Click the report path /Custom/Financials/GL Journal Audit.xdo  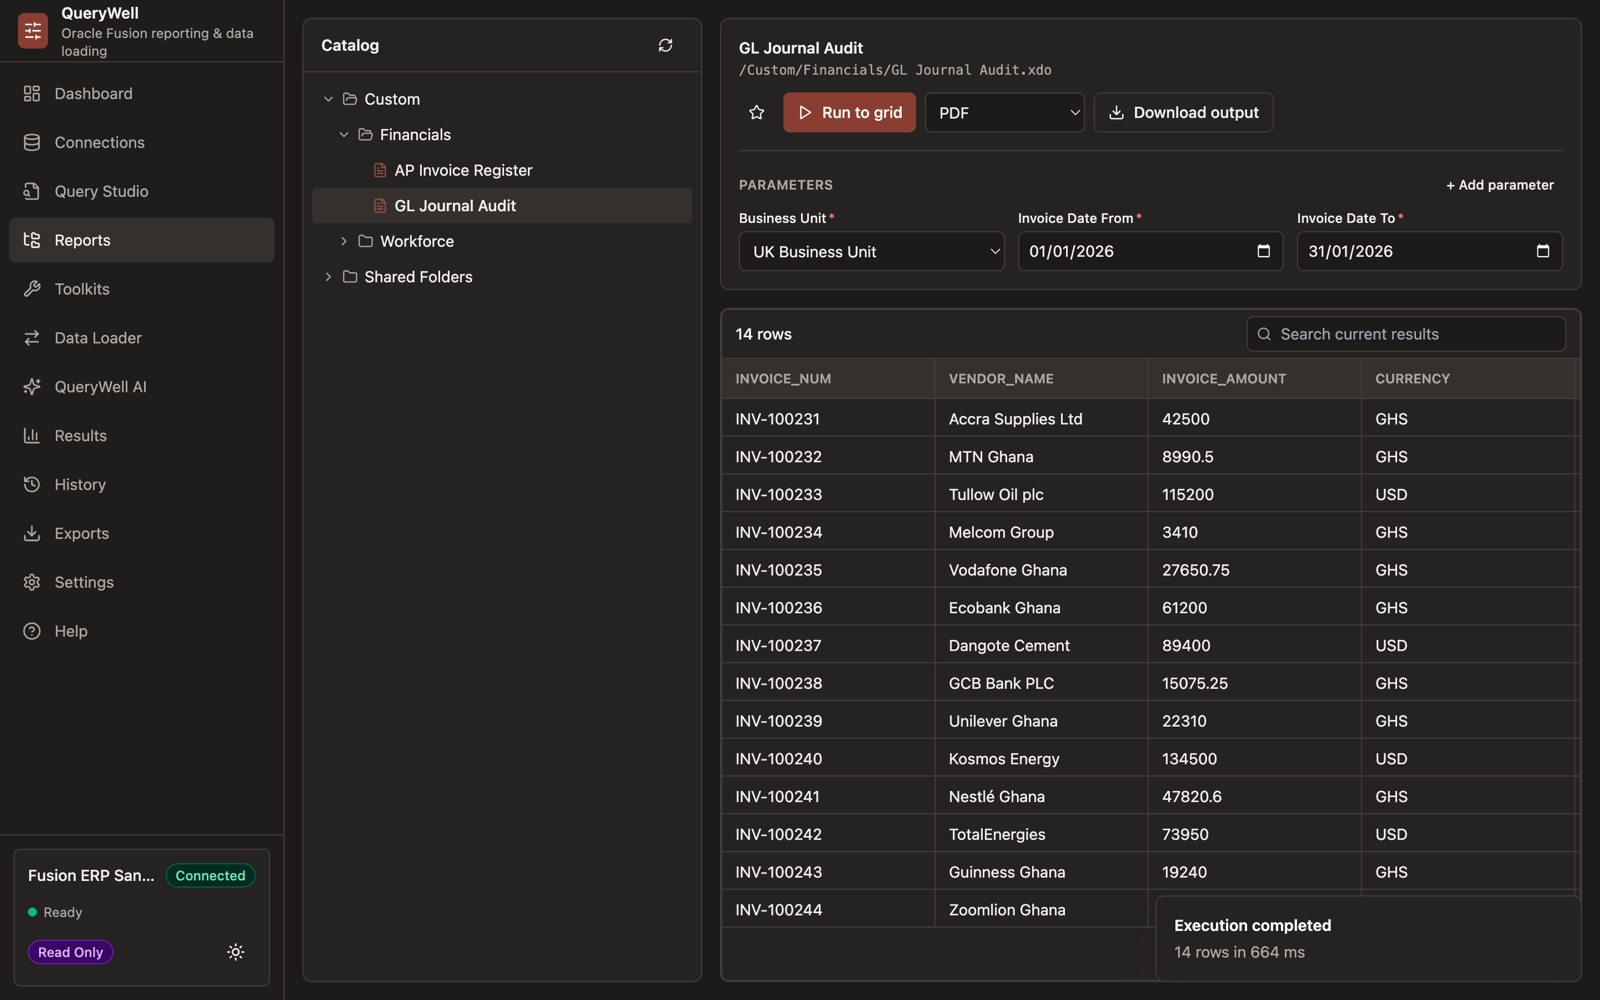[x=895, y=70]
